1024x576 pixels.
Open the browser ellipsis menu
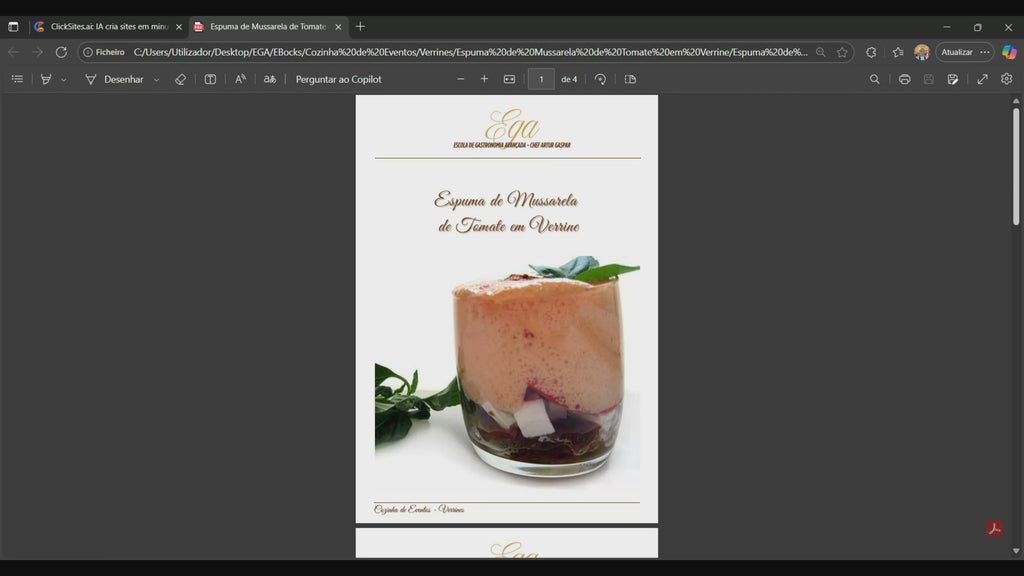(984, 51)
